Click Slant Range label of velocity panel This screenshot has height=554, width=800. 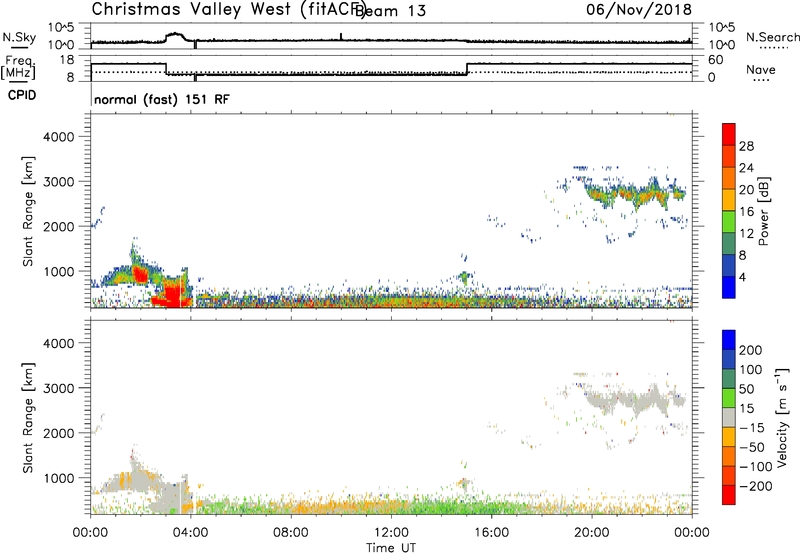[x=28, y=418]
